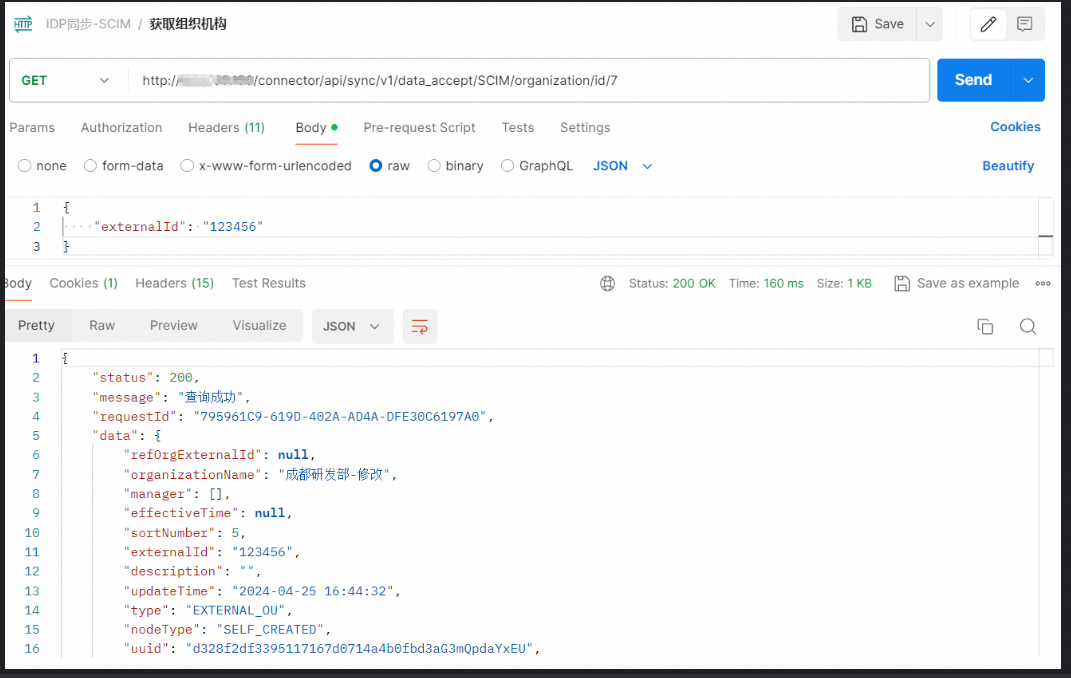Select the GraphQL body radio button
The width and height of the screenshot is (1071, 678).
tap(508, 166)
